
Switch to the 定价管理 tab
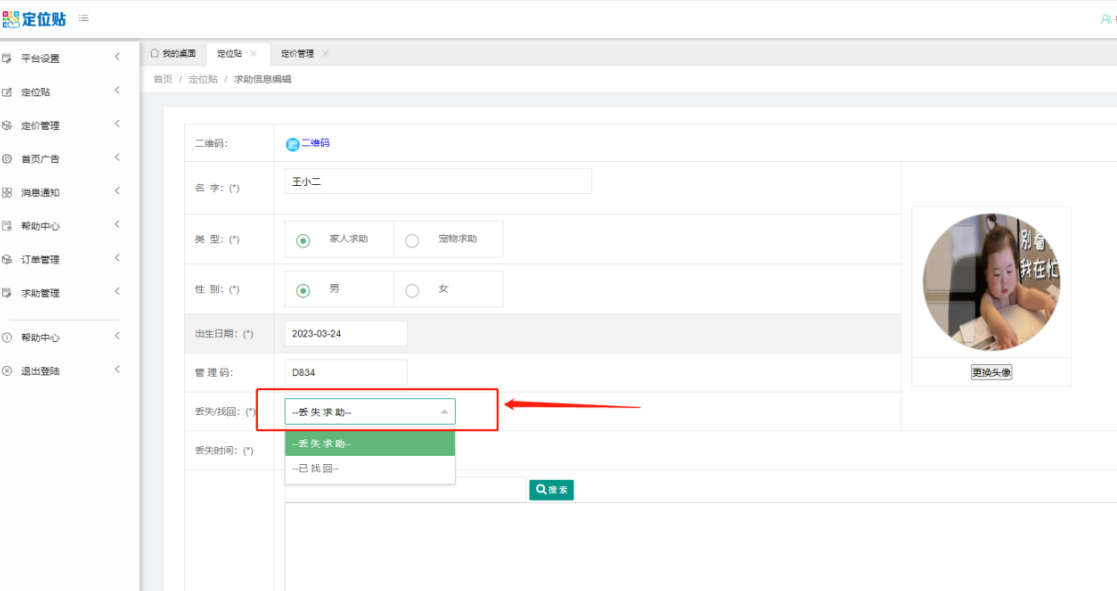click(x=297, y=54)
